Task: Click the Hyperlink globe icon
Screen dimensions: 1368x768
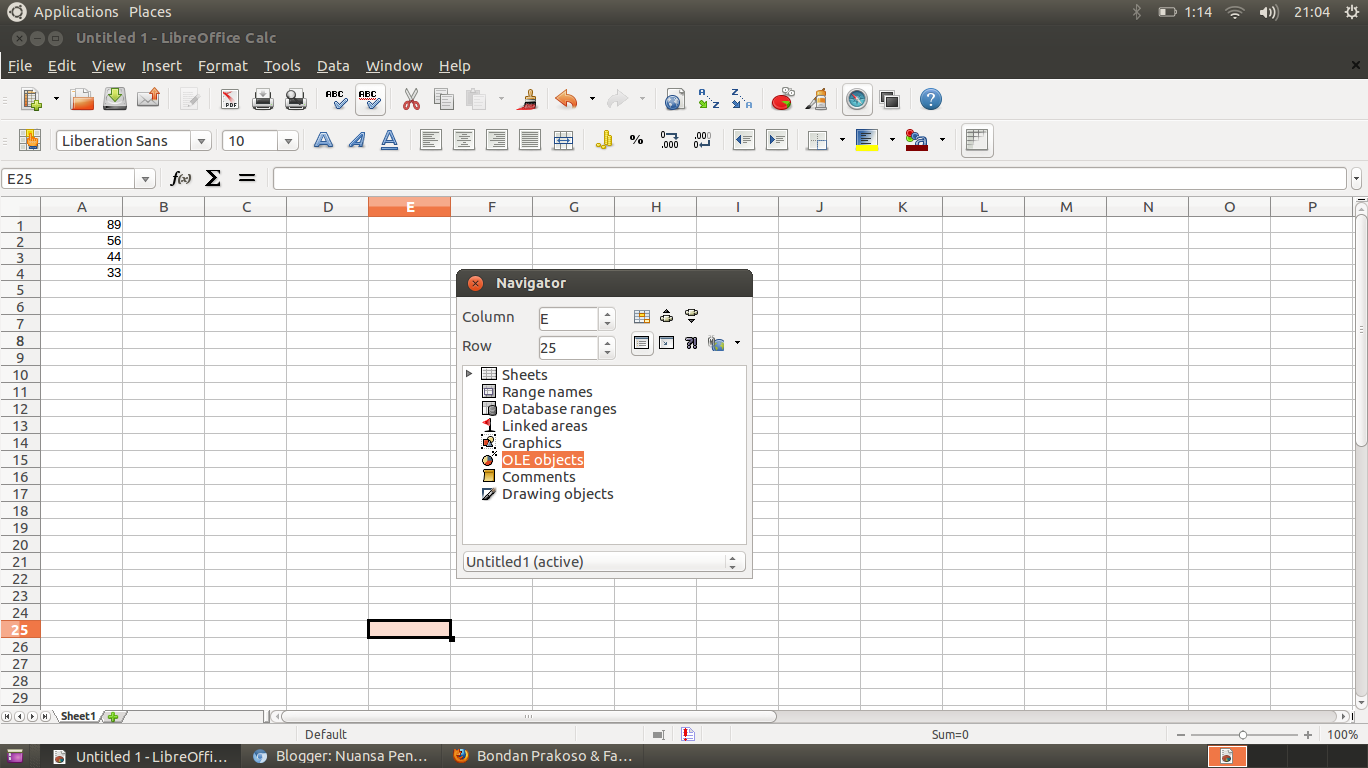Action: coord(675,99)
